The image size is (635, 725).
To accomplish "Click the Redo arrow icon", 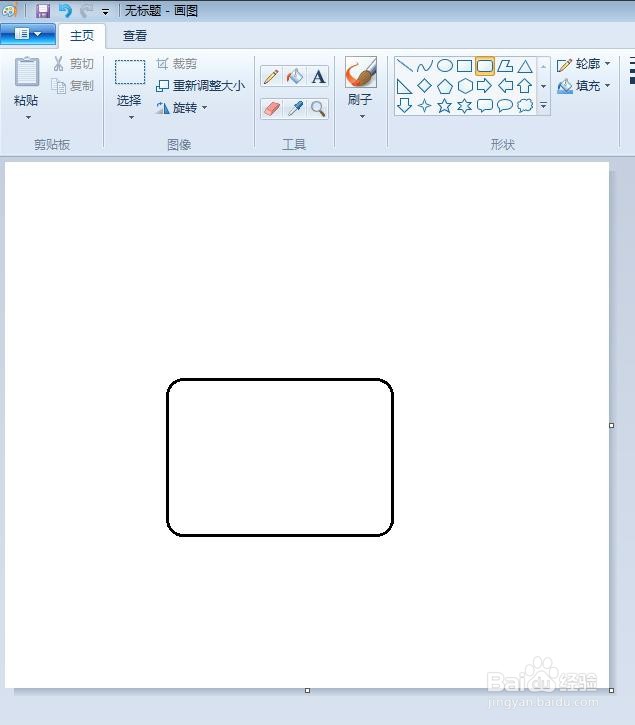I will click(x=86, y=10).
